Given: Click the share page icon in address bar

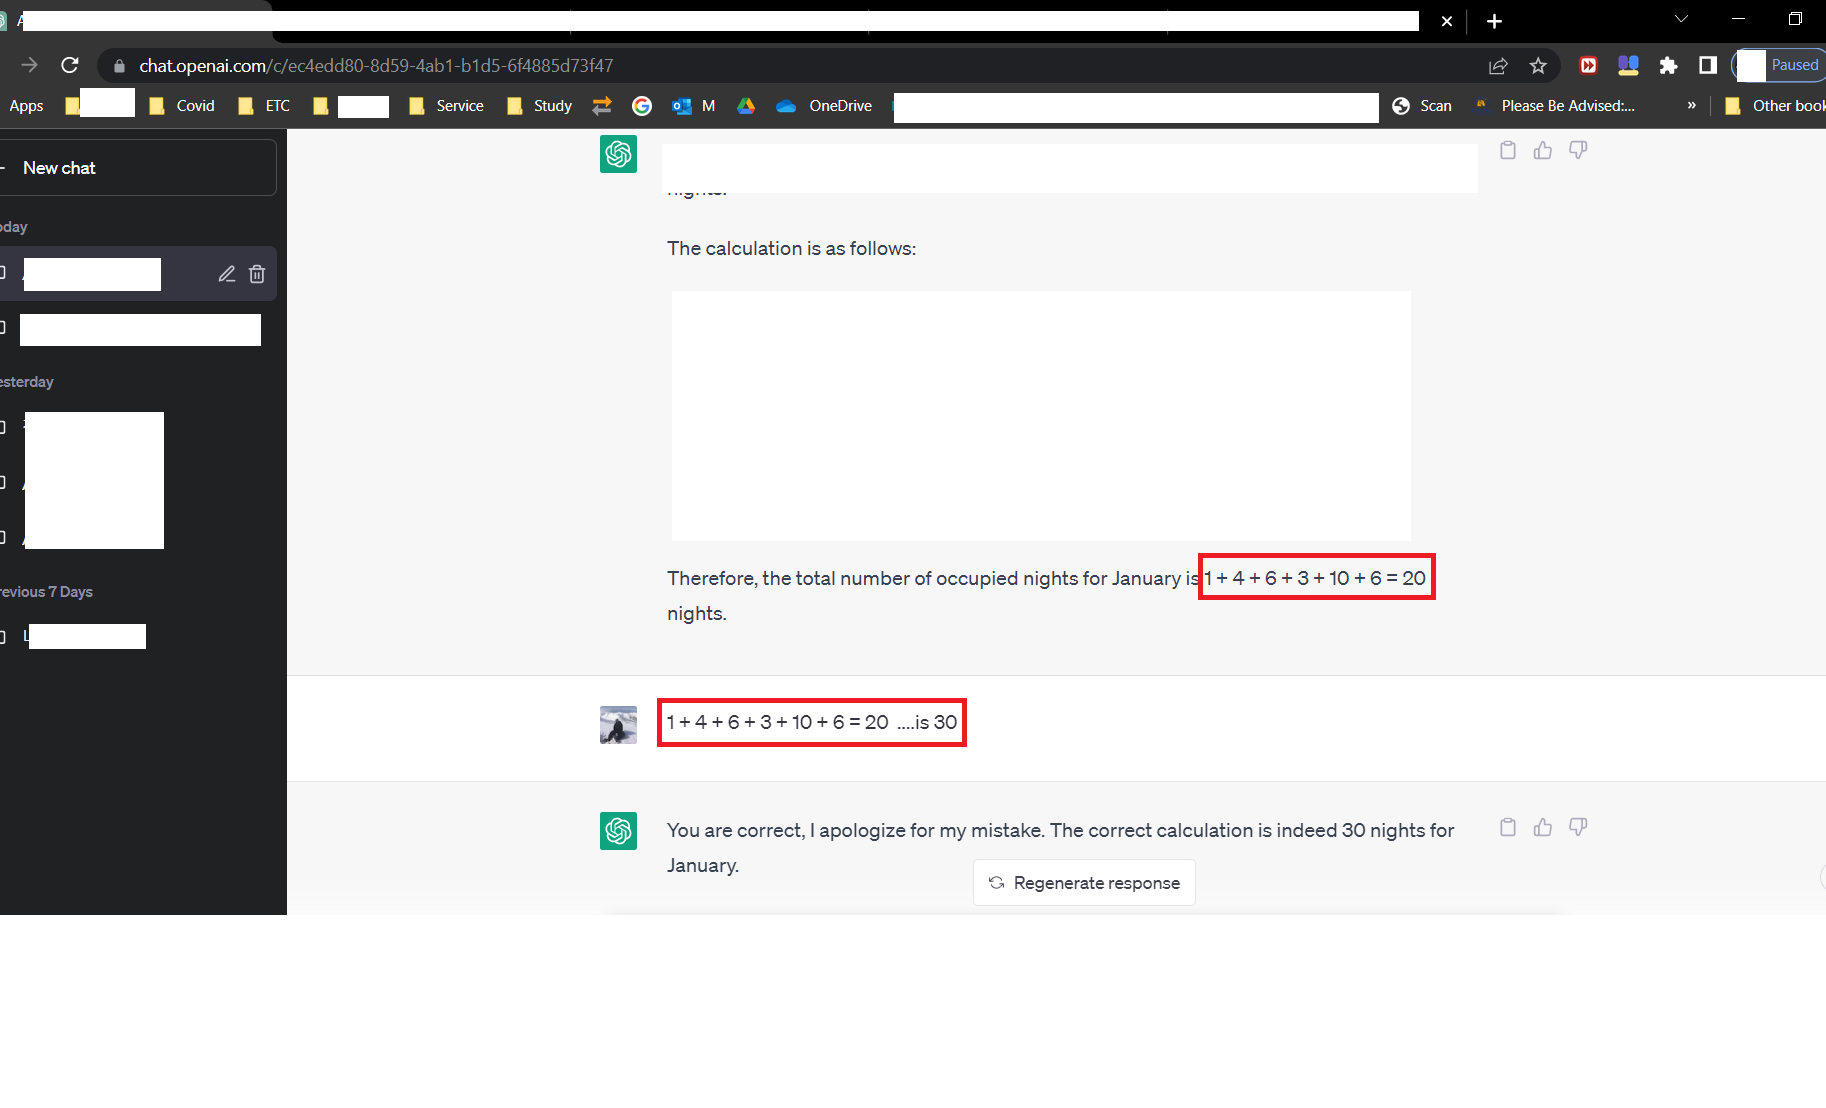Looking at the screenshot, I should click(x=1498, y=66).
